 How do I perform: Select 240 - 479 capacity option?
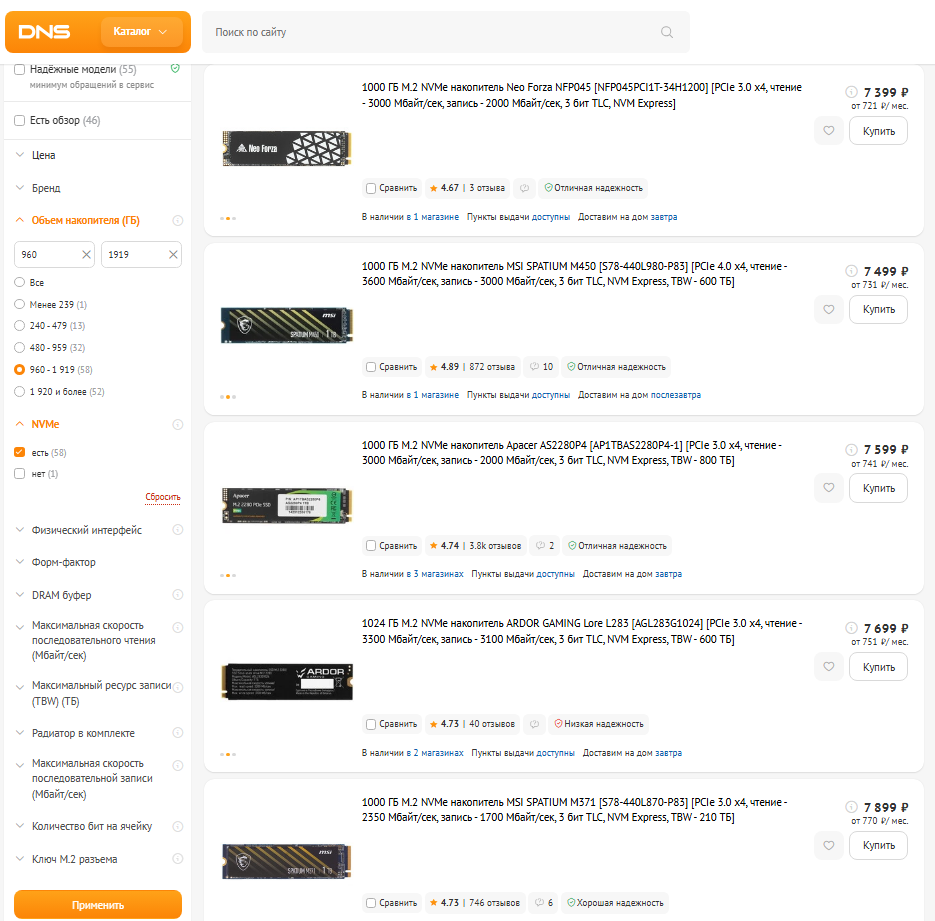coord(20,325)
